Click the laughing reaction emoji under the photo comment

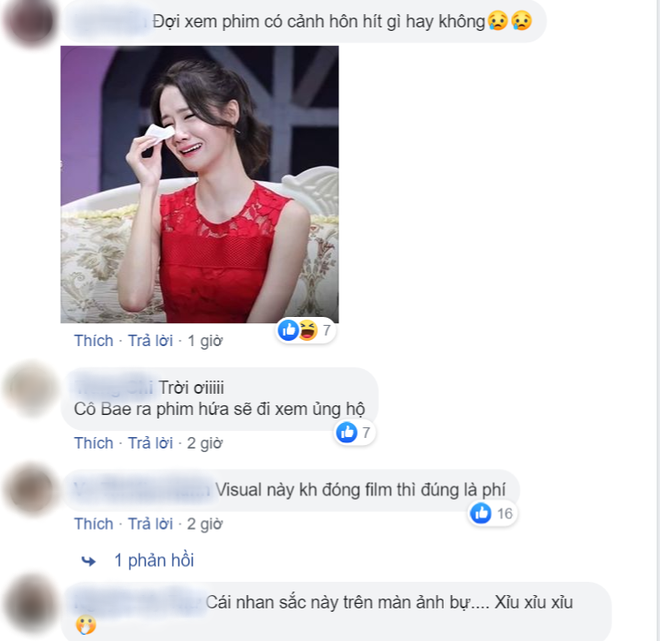point(308,330)
